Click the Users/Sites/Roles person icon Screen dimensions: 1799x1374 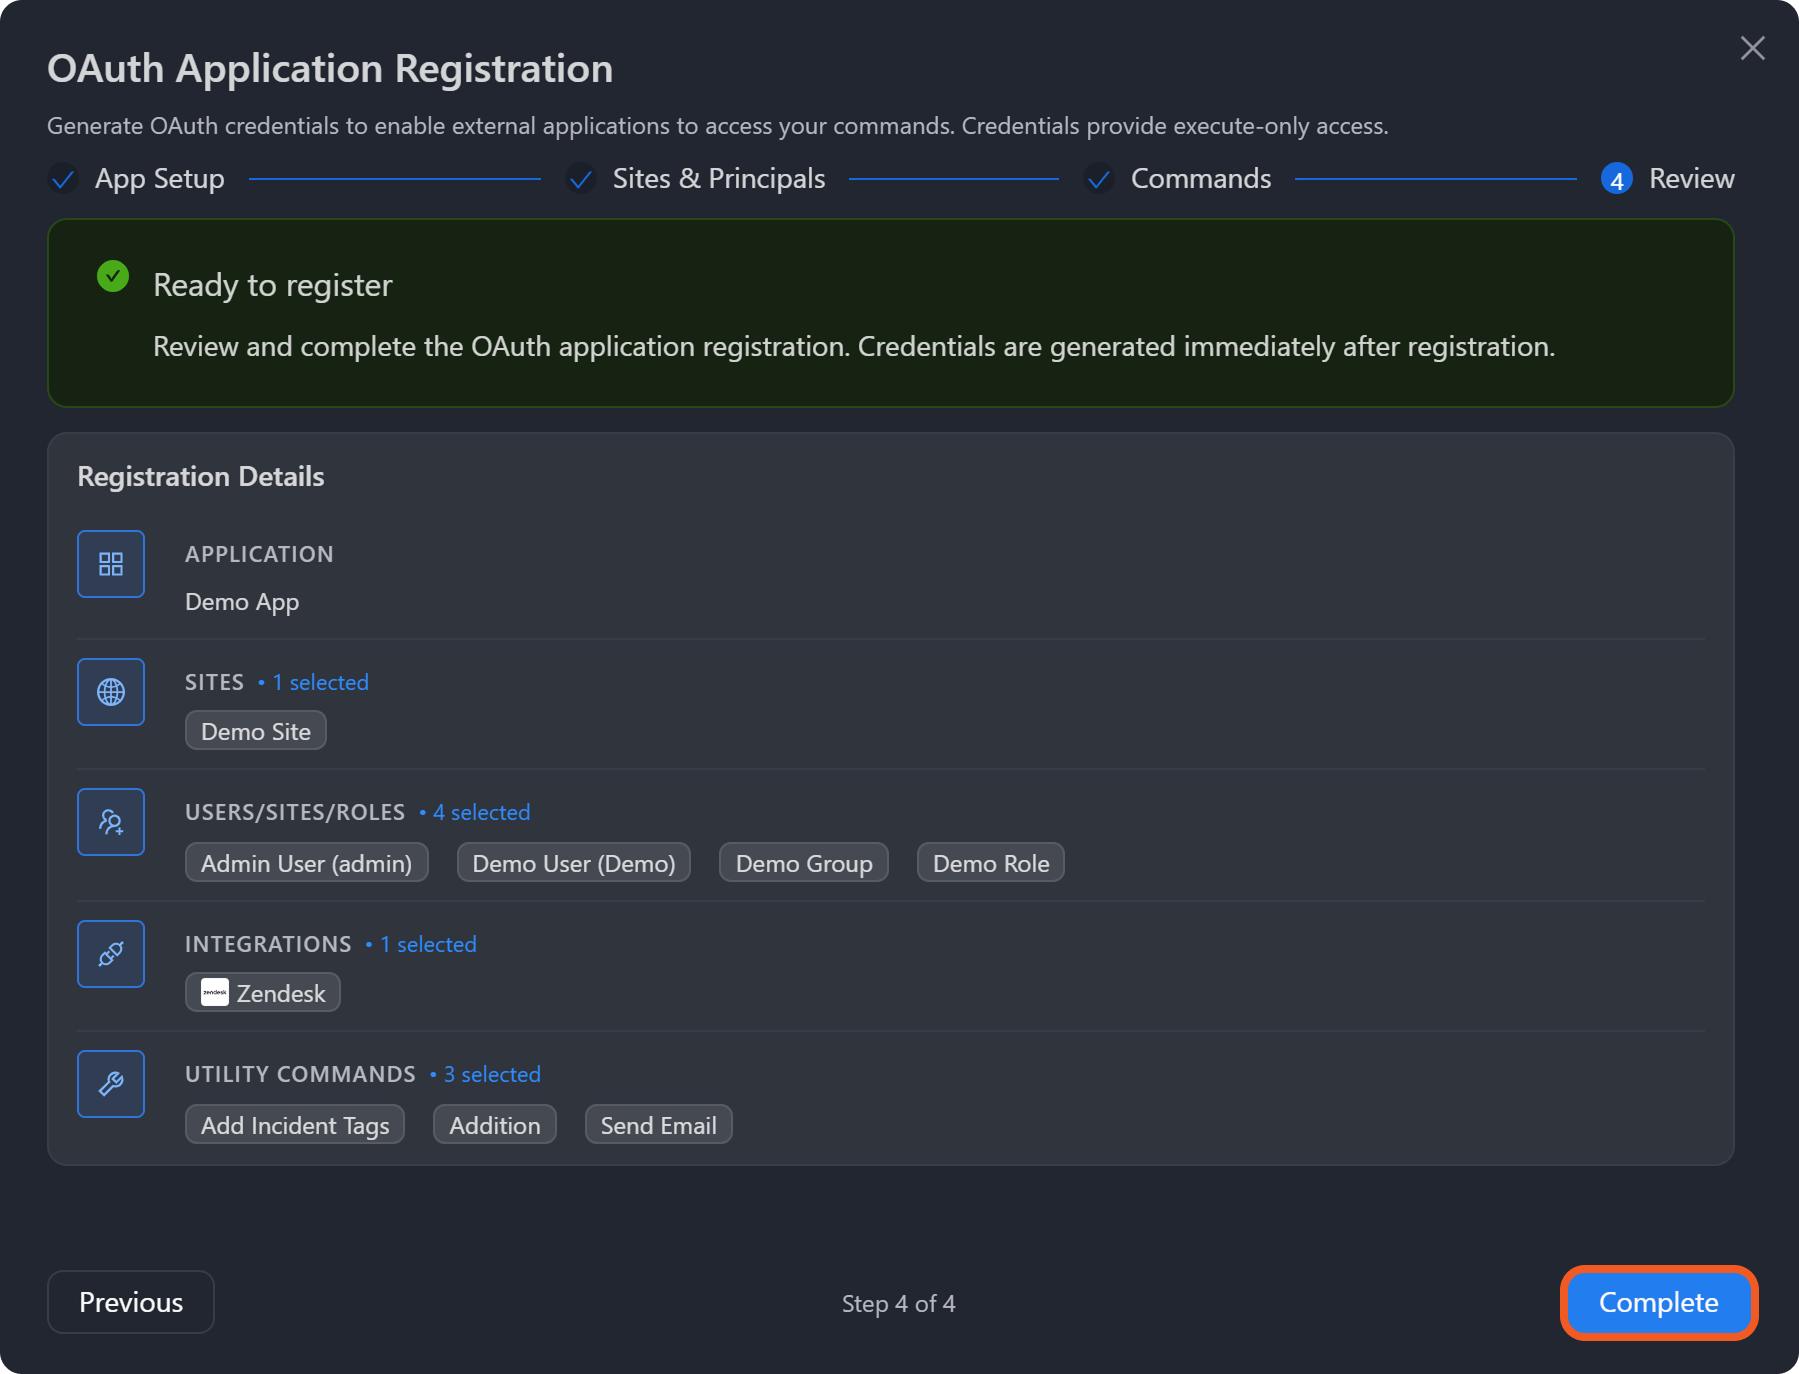[111, 822]
